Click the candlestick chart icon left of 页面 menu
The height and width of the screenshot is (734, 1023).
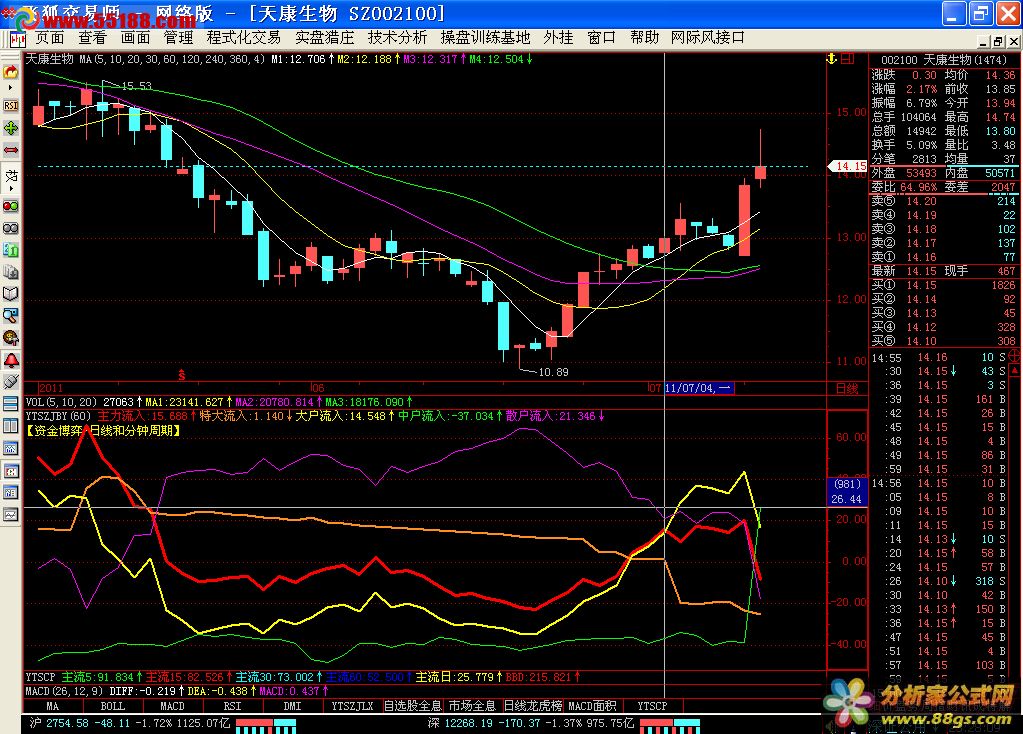tap(18, 39)
